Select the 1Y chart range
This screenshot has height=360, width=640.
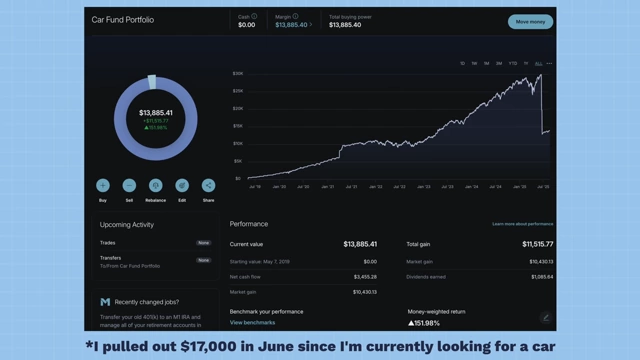pos(526,63)
